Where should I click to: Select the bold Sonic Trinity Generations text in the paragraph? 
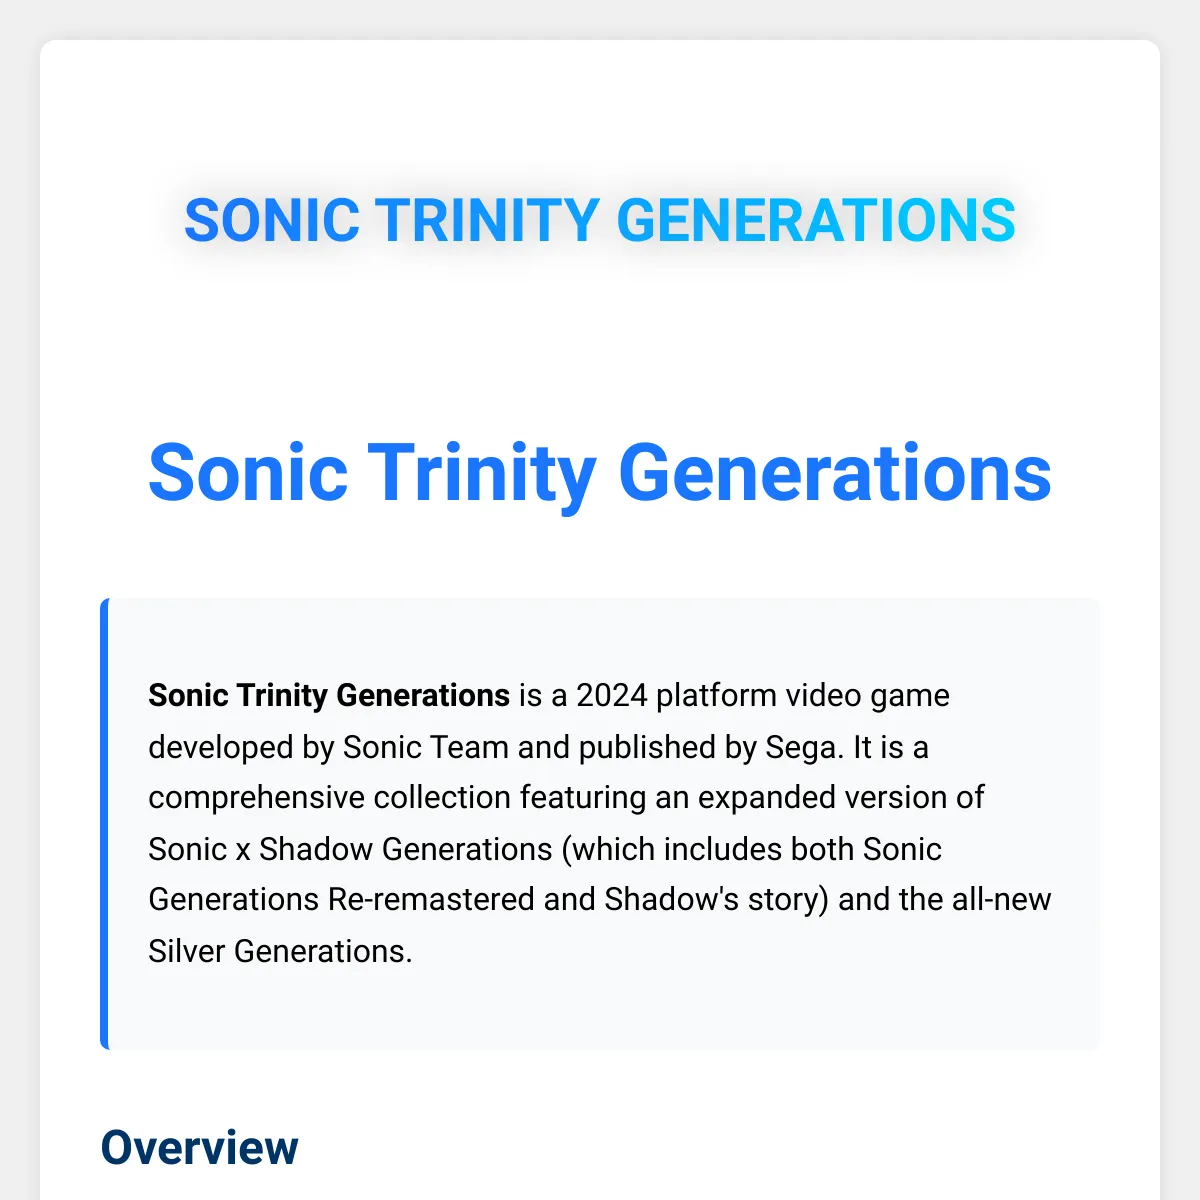click(x=329, y=695)
